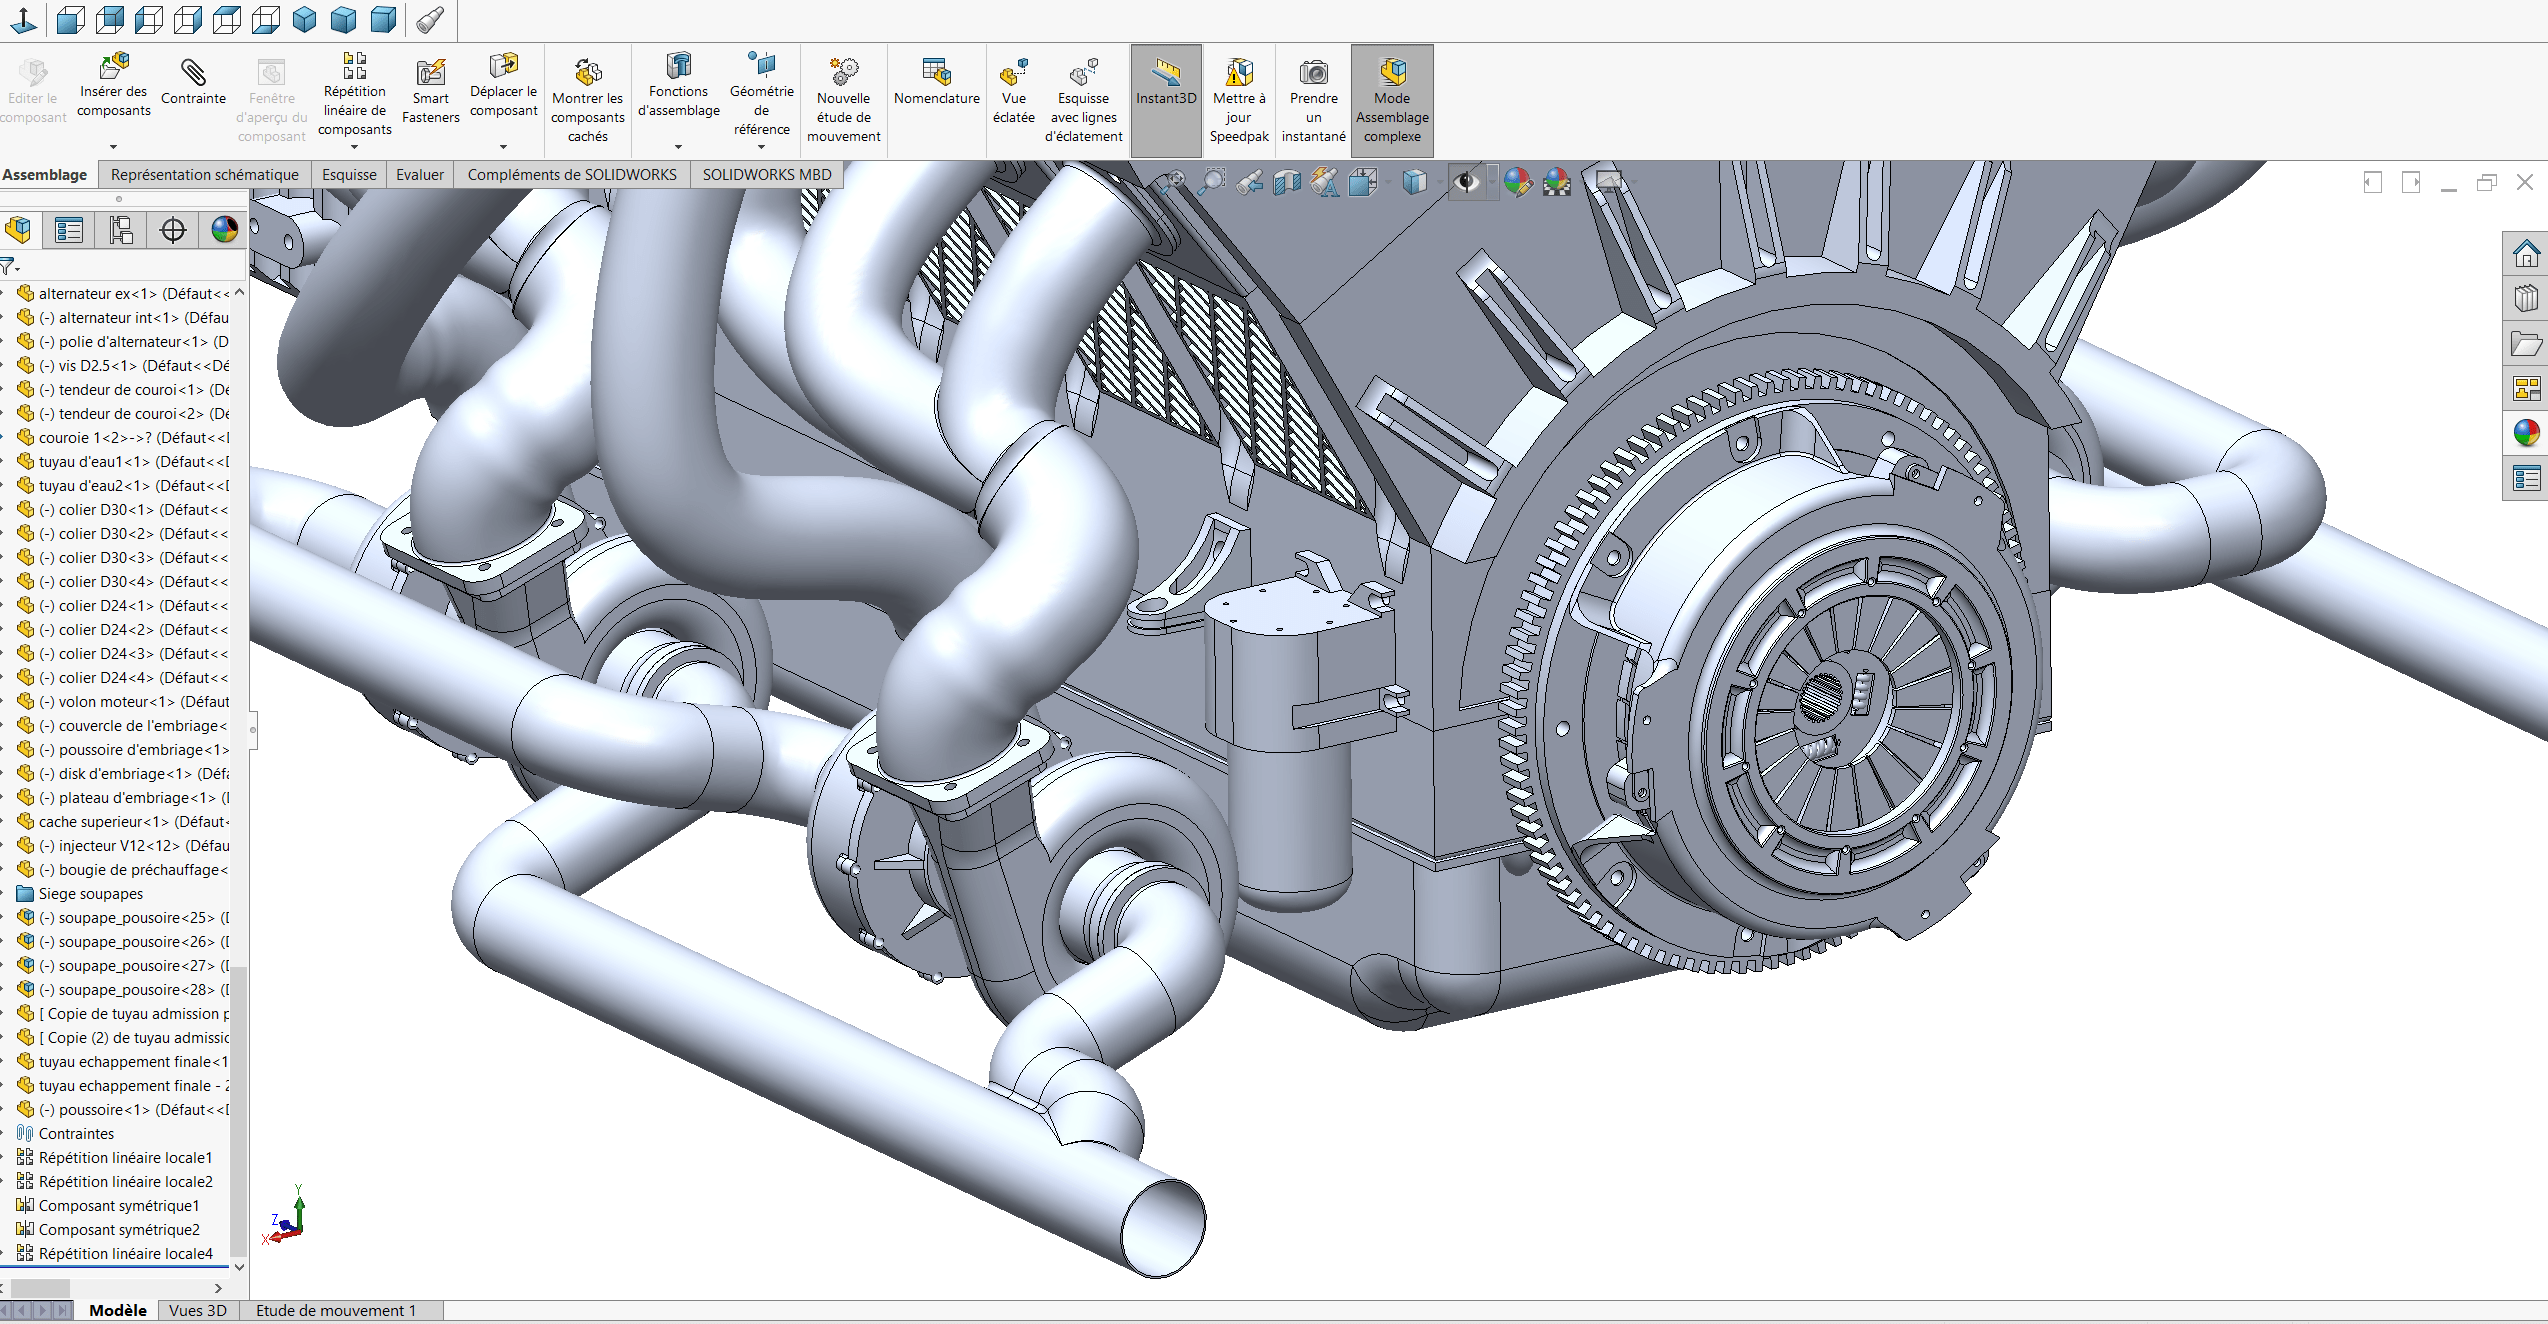Click Mettre à jour Speedpak

1239,100
